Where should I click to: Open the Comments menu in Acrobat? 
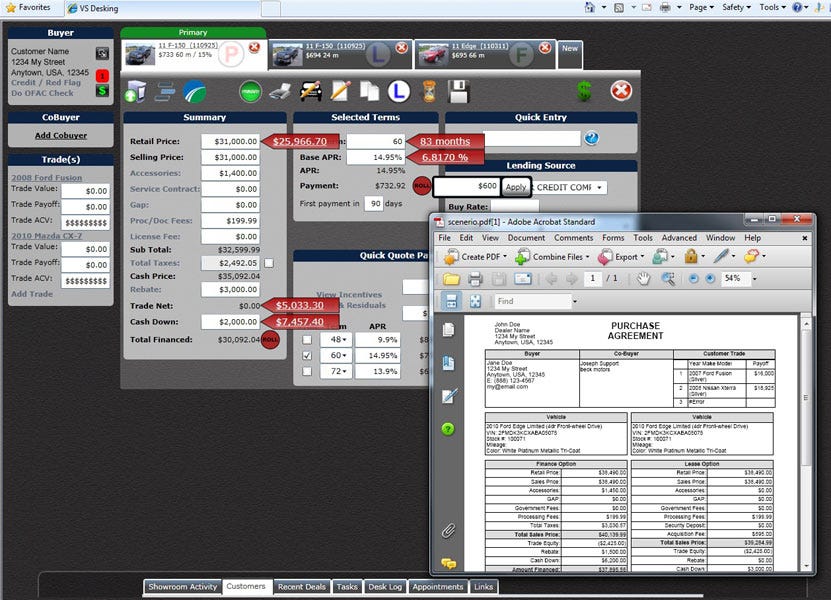click(x=573, y=238)
